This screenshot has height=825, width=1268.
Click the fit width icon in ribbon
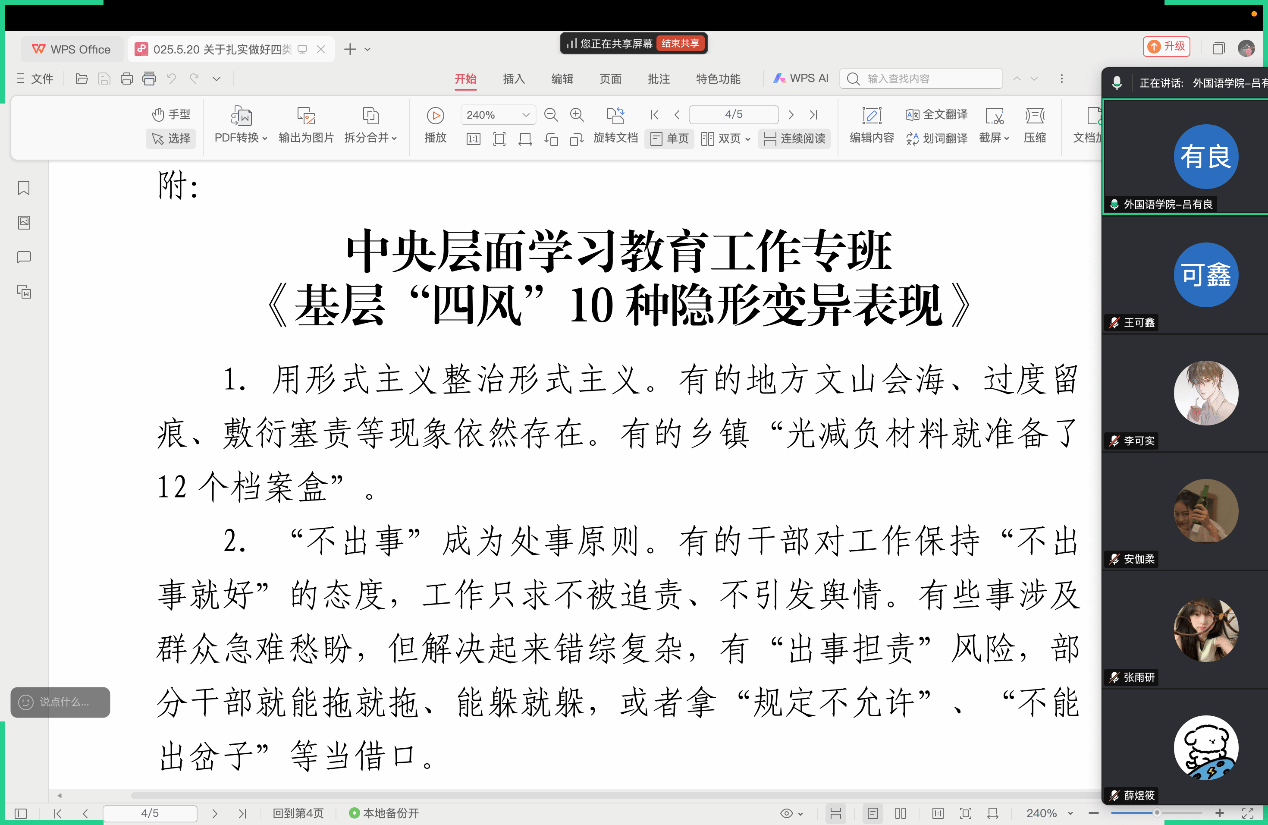click(525, 139)
